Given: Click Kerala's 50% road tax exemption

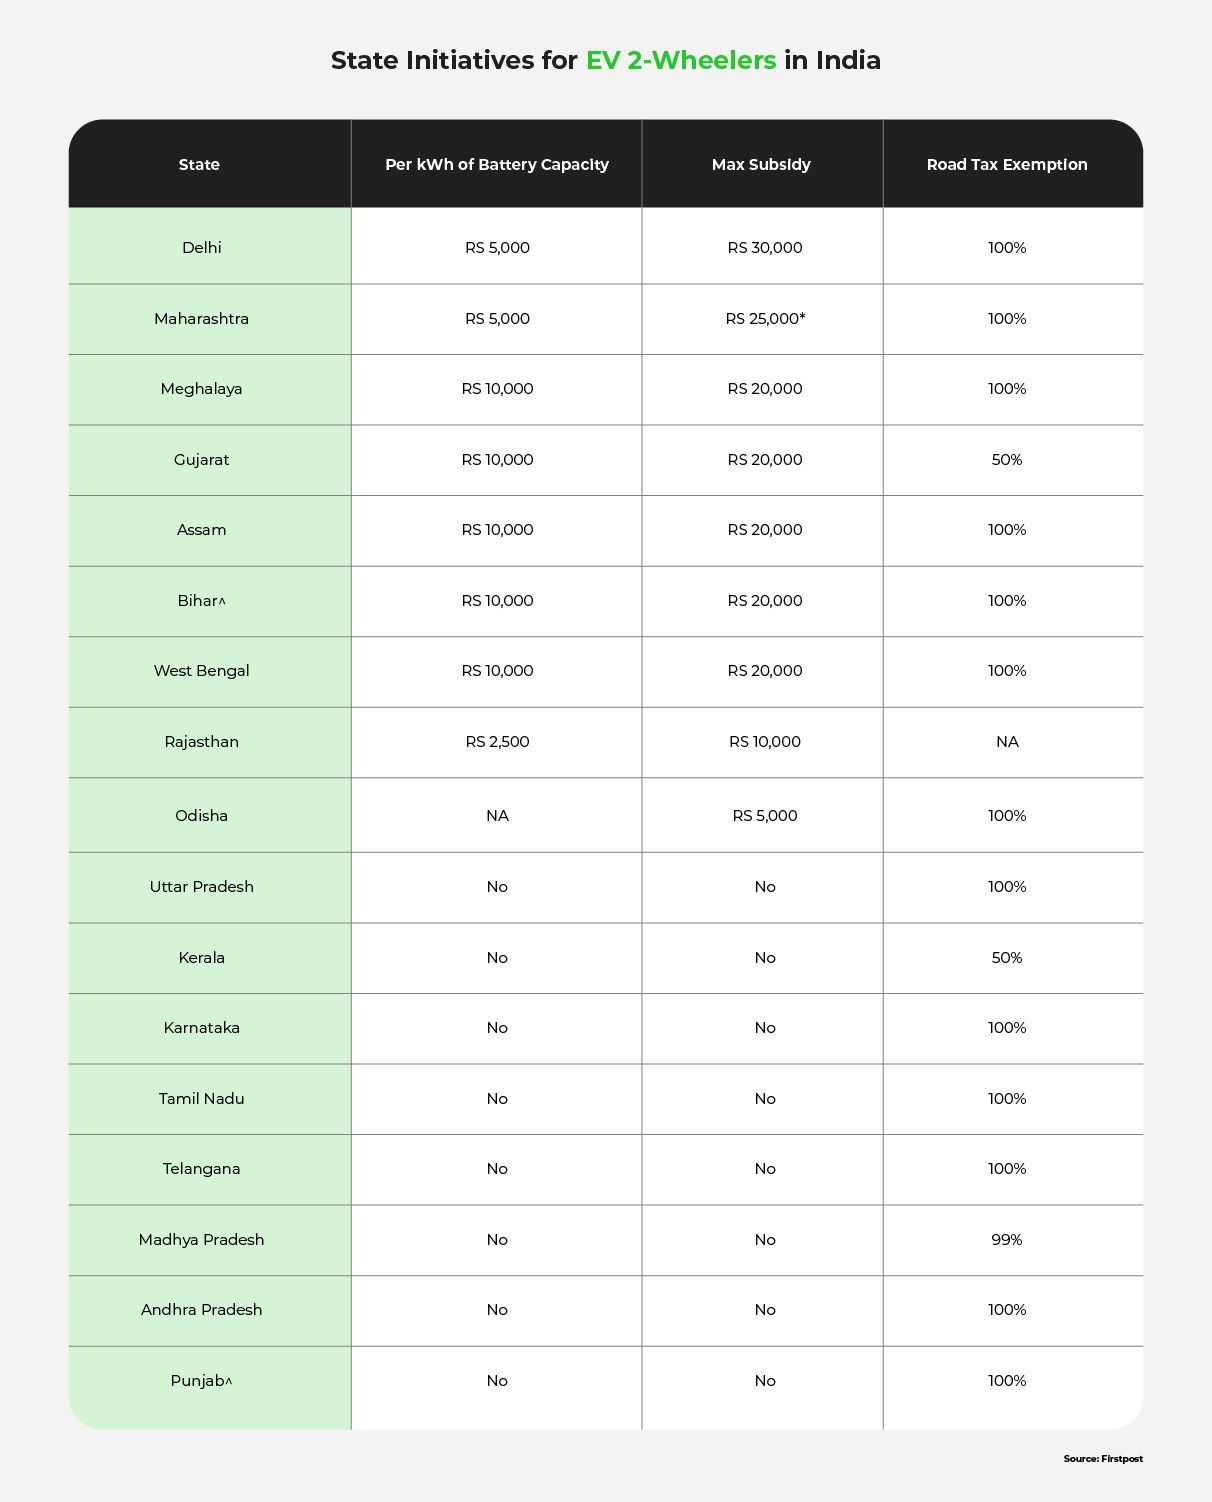Looking at the screenshot, I should (x=1007, y=958).
